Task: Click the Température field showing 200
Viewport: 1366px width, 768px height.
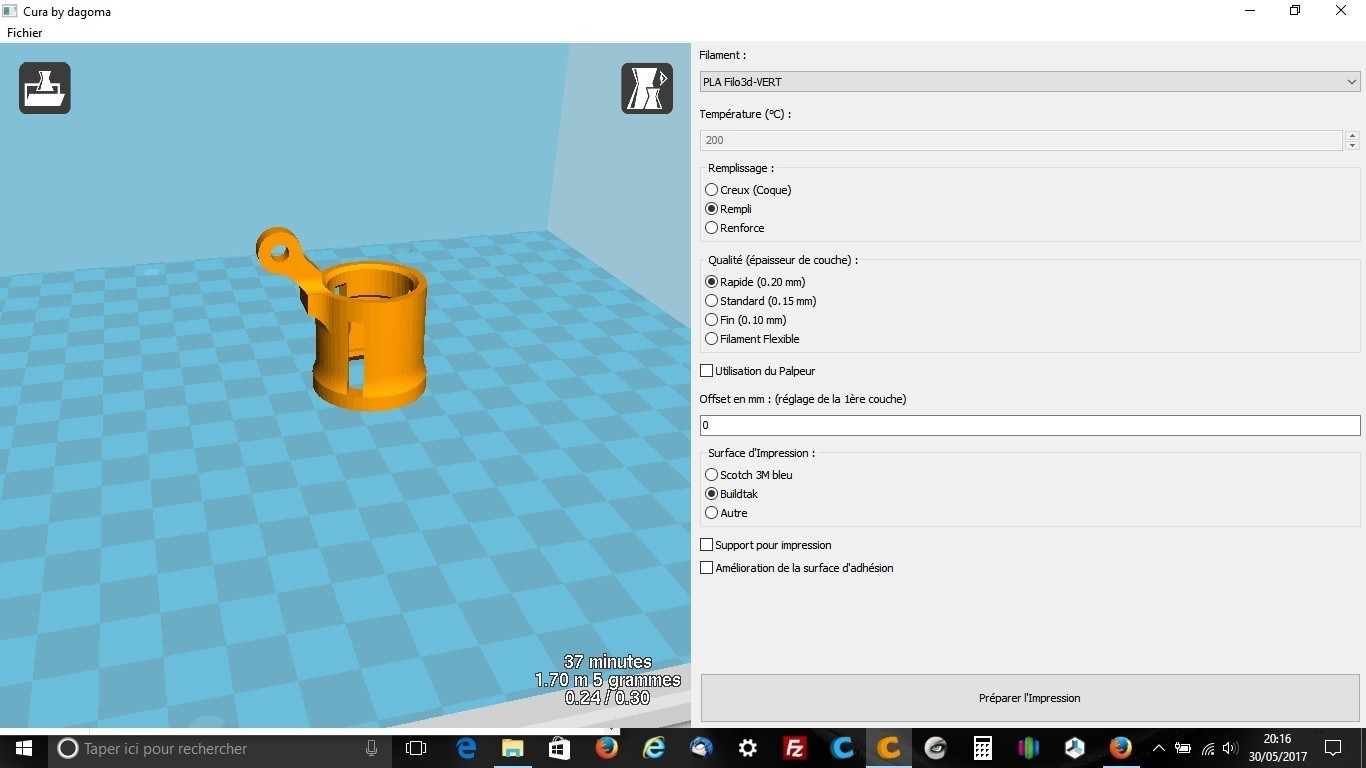Action: tap(1021, 140)
